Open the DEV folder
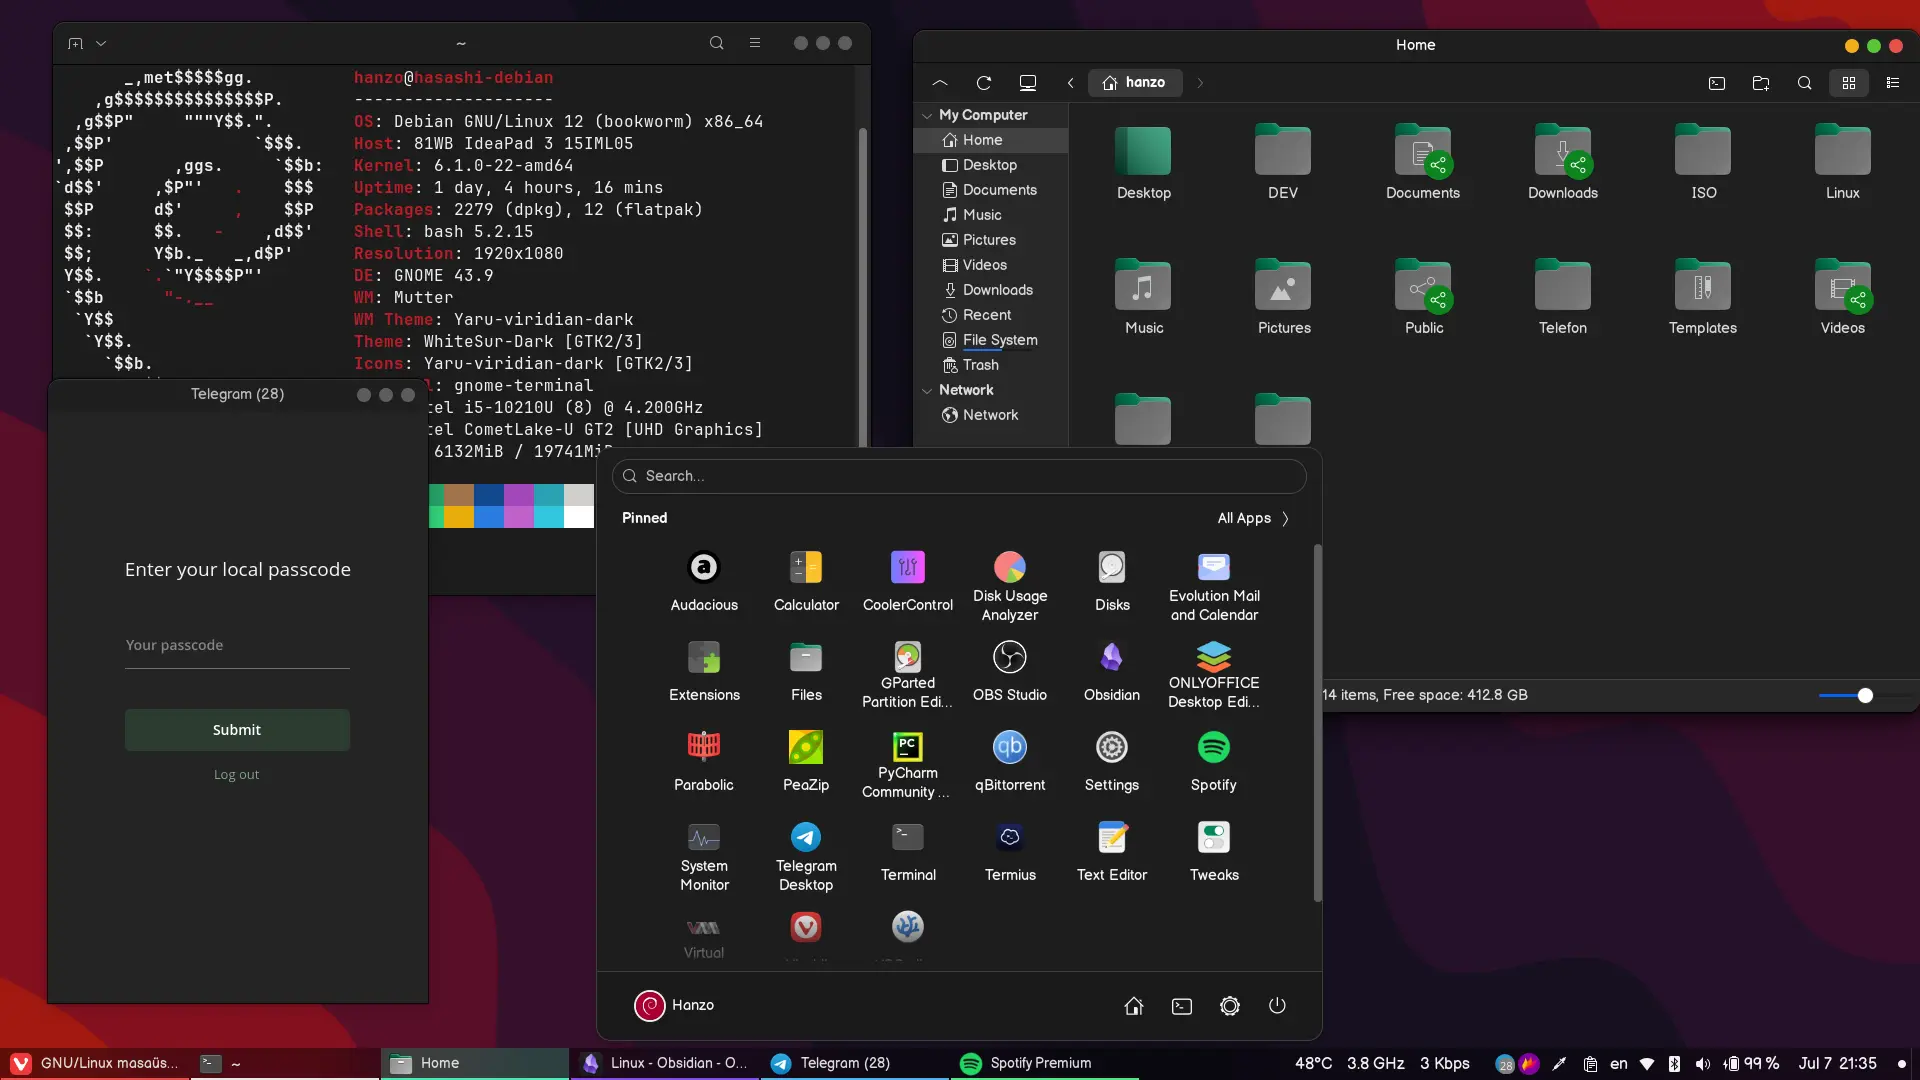The width and height of the screenshot is (1920, 1080). [1283, 162]
